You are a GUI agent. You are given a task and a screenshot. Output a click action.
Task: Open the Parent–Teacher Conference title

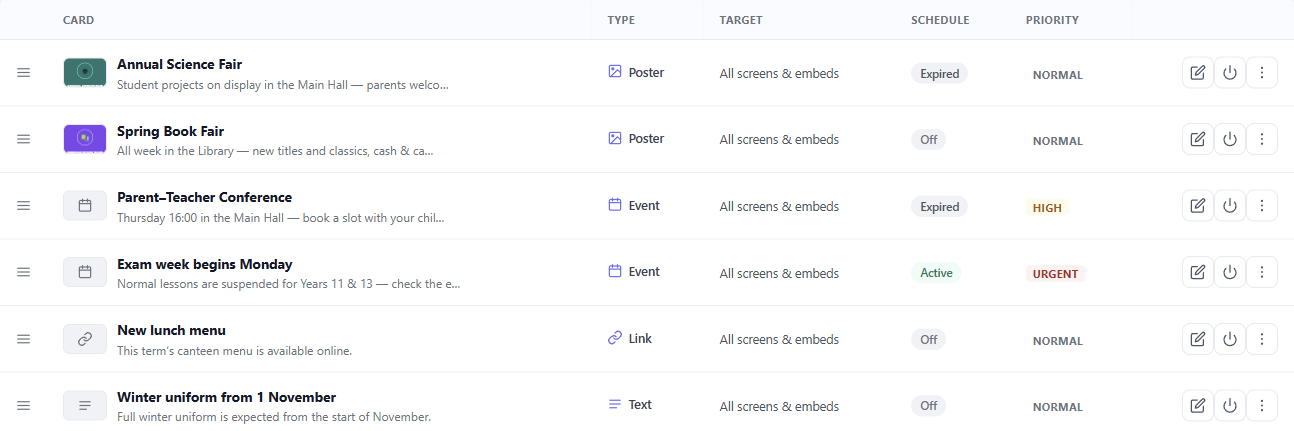(x=204, y=197)
